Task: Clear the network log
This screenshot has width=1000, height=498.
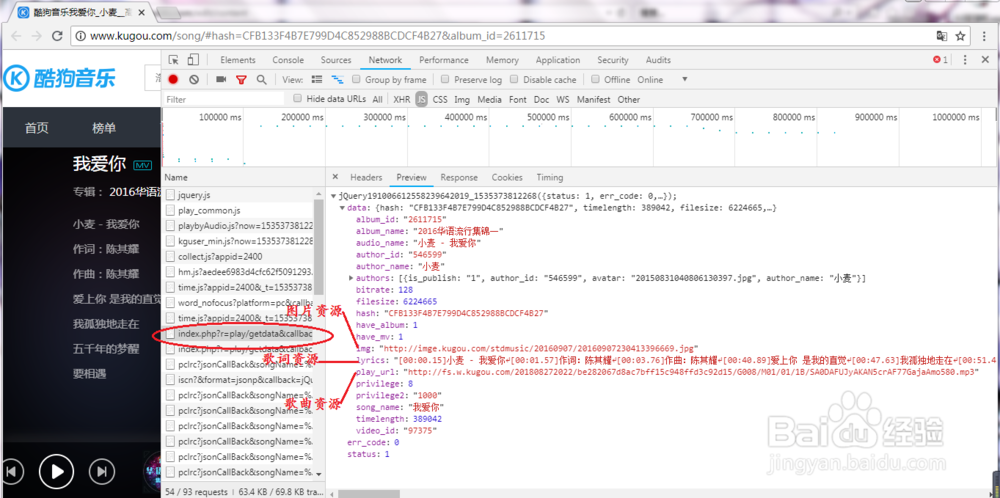Action: [194, 80]
